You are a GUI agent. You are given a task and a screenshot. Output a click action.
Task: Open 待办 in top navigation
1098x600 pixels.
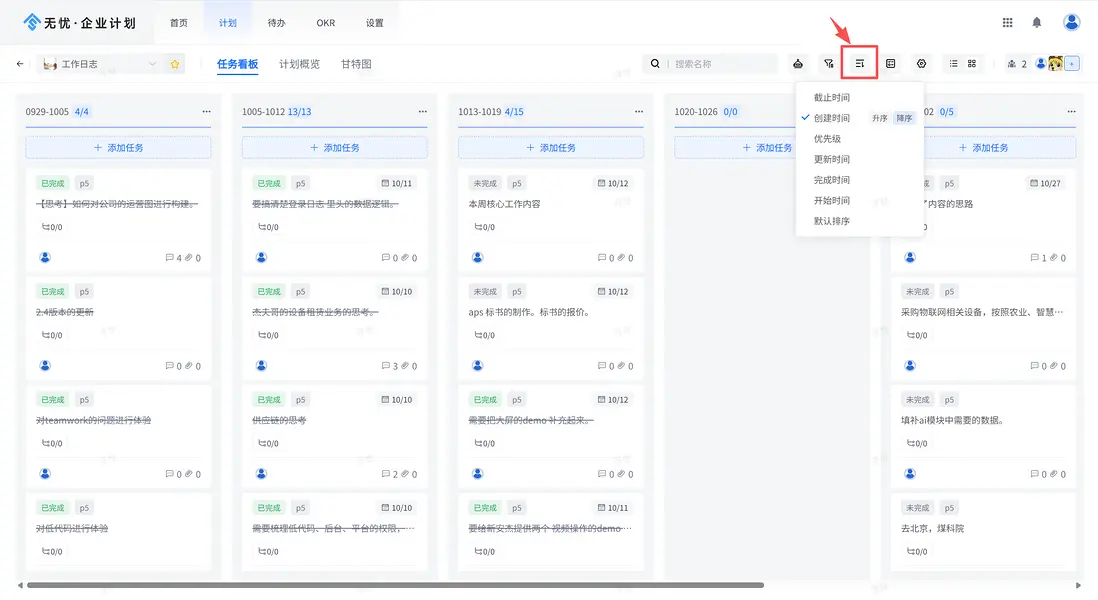pos(277,22)
